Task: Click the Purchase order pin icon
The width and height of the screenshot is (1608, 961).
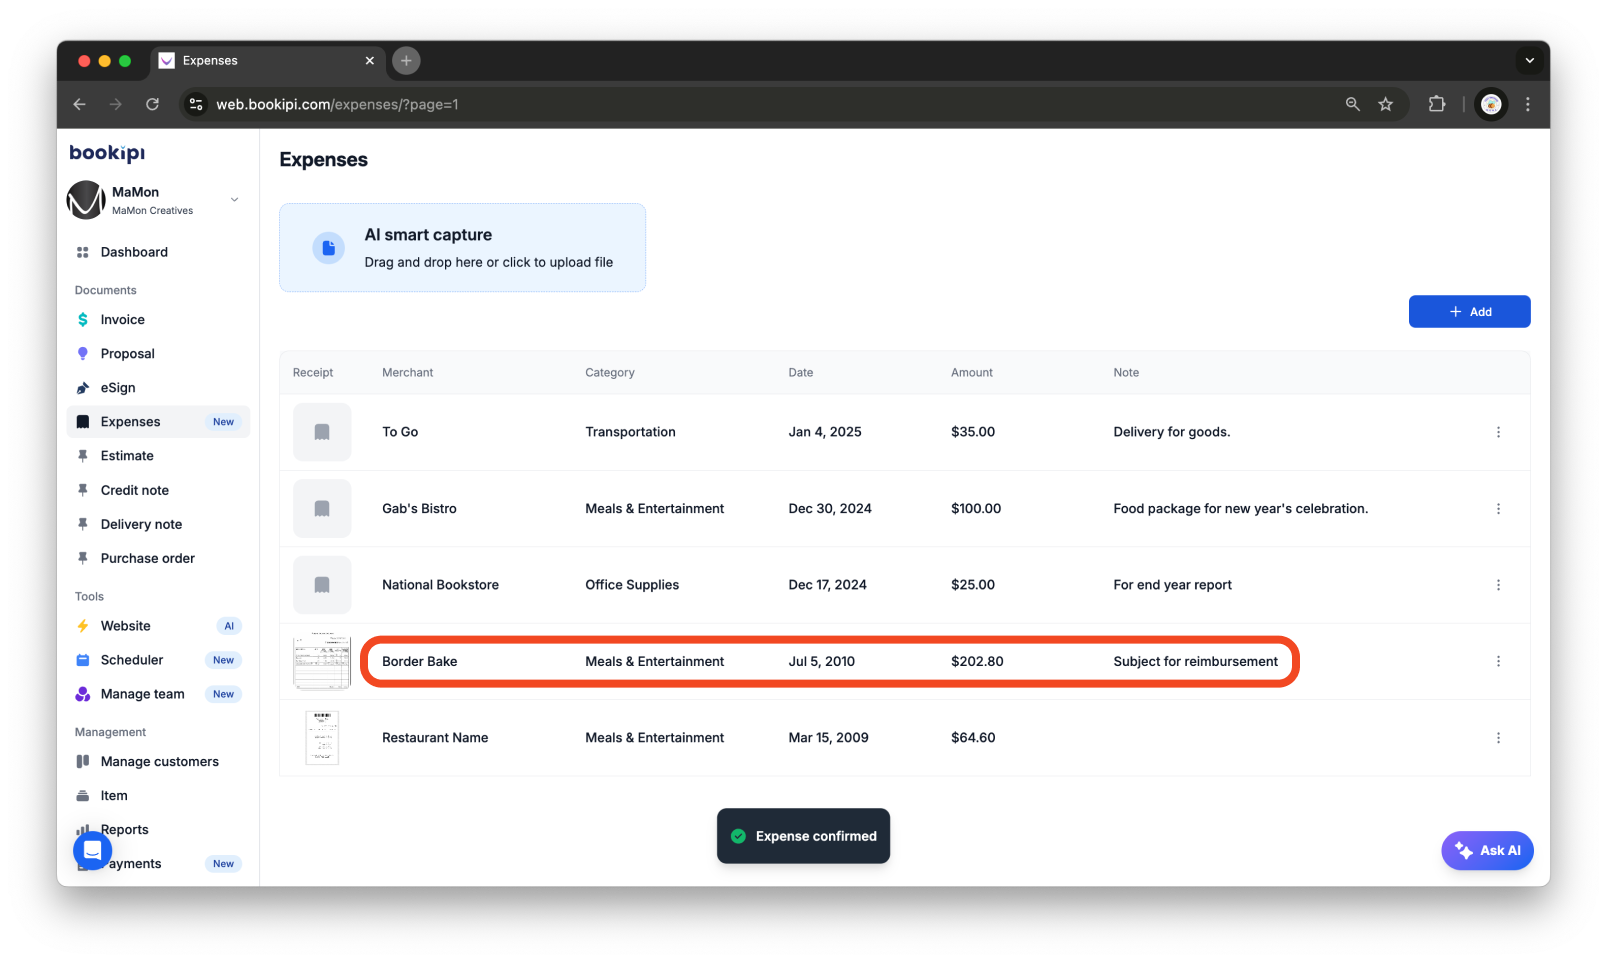Action: pos(82,557)
